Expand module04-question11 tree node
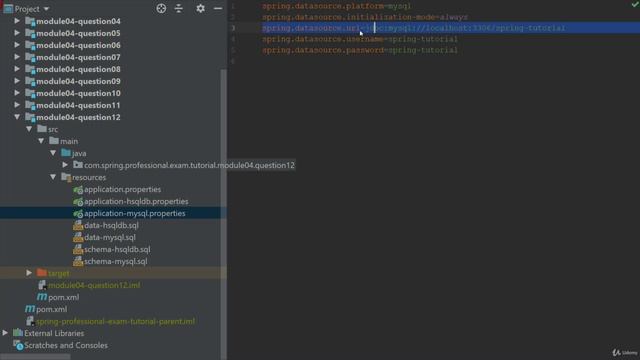The width and height of the screenshot is (640, 360). pos(17,105)
